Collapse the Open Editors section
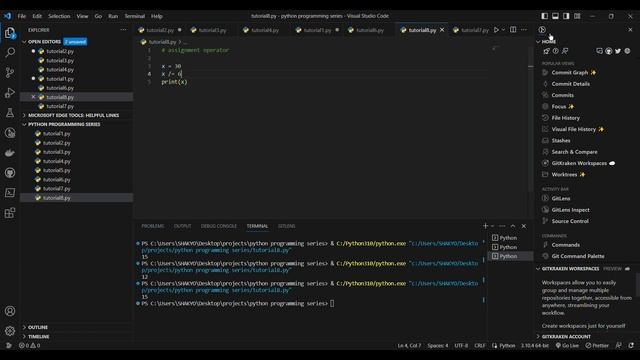This screenshot has height=360, width=640. click(x=44, y=42)
